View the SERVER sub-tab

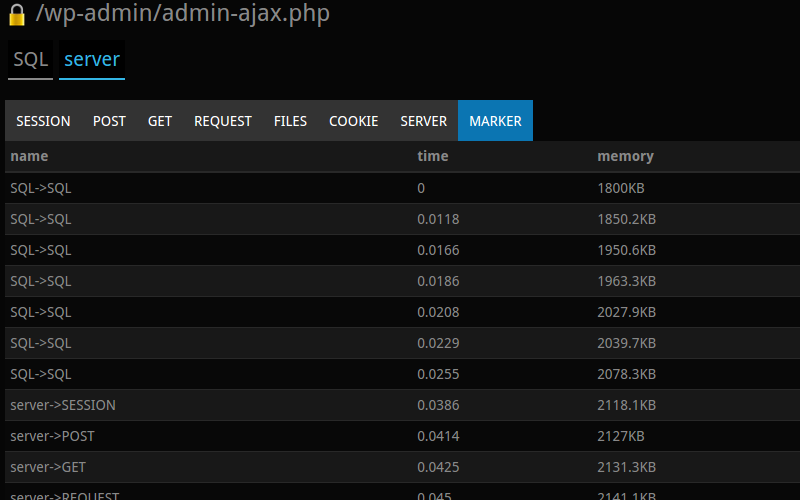(x=423, y=121)
